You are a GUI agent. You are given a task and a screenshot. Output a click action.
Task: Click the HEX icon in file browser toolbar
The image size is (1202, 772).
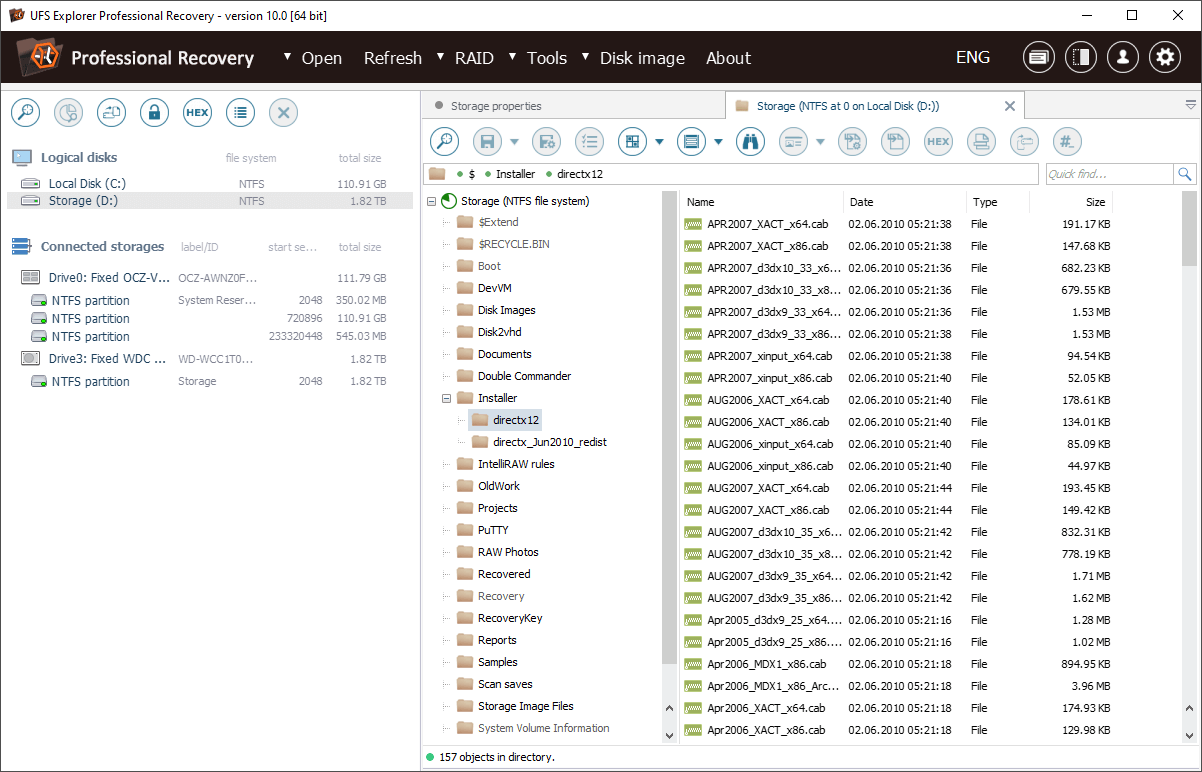(x=938, y=142)
